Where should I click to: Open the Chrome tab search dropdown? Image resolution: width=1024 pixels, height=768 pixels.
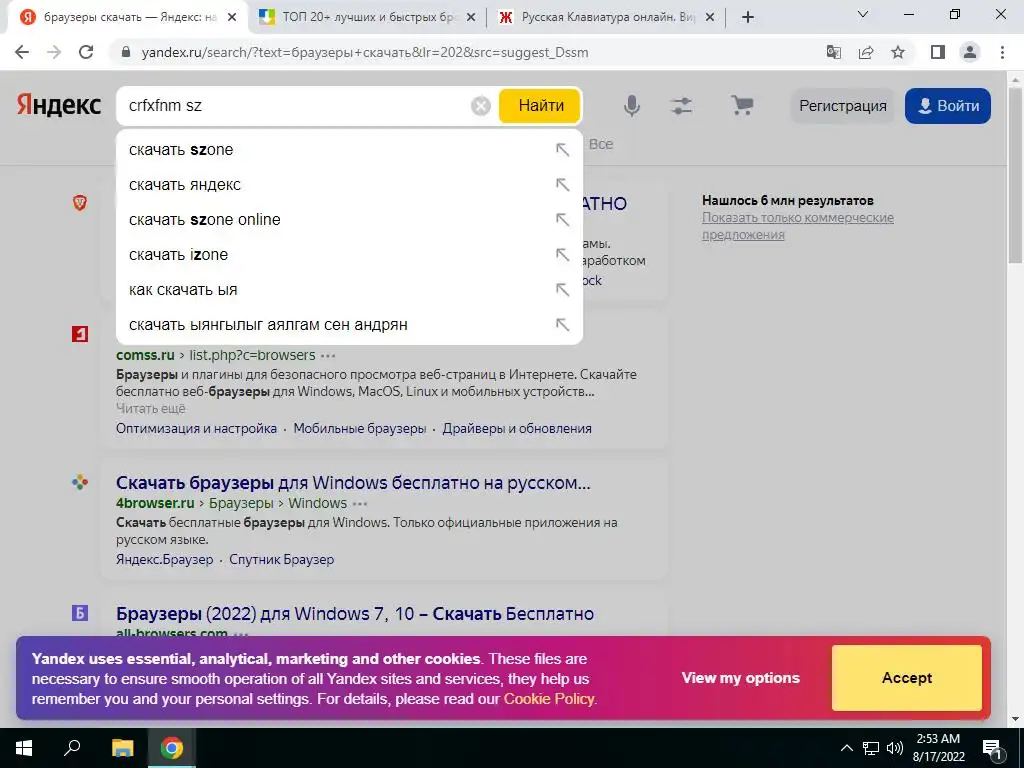(863, 14)
